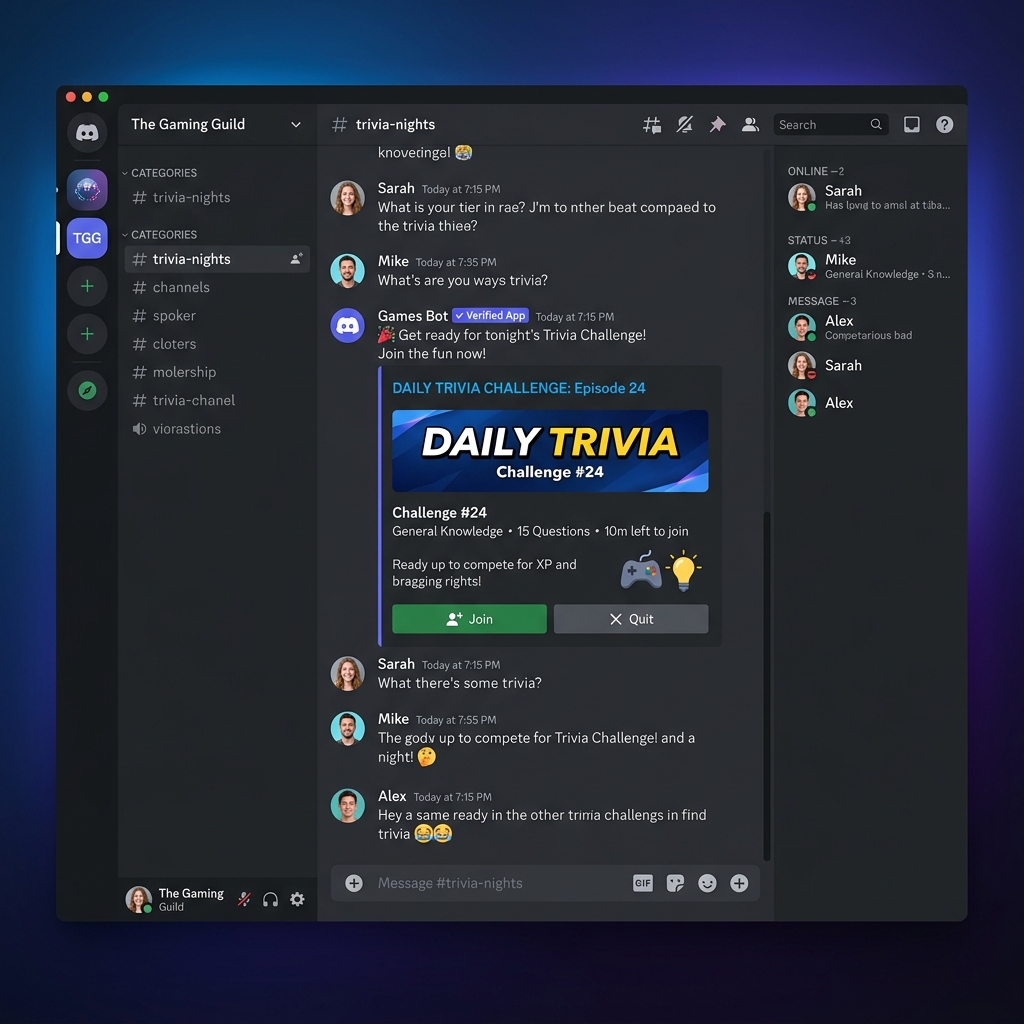The height and width of the screenshot is (1024, 1024).
Task: Click the chat scrollbar
Action: [767, 686]
